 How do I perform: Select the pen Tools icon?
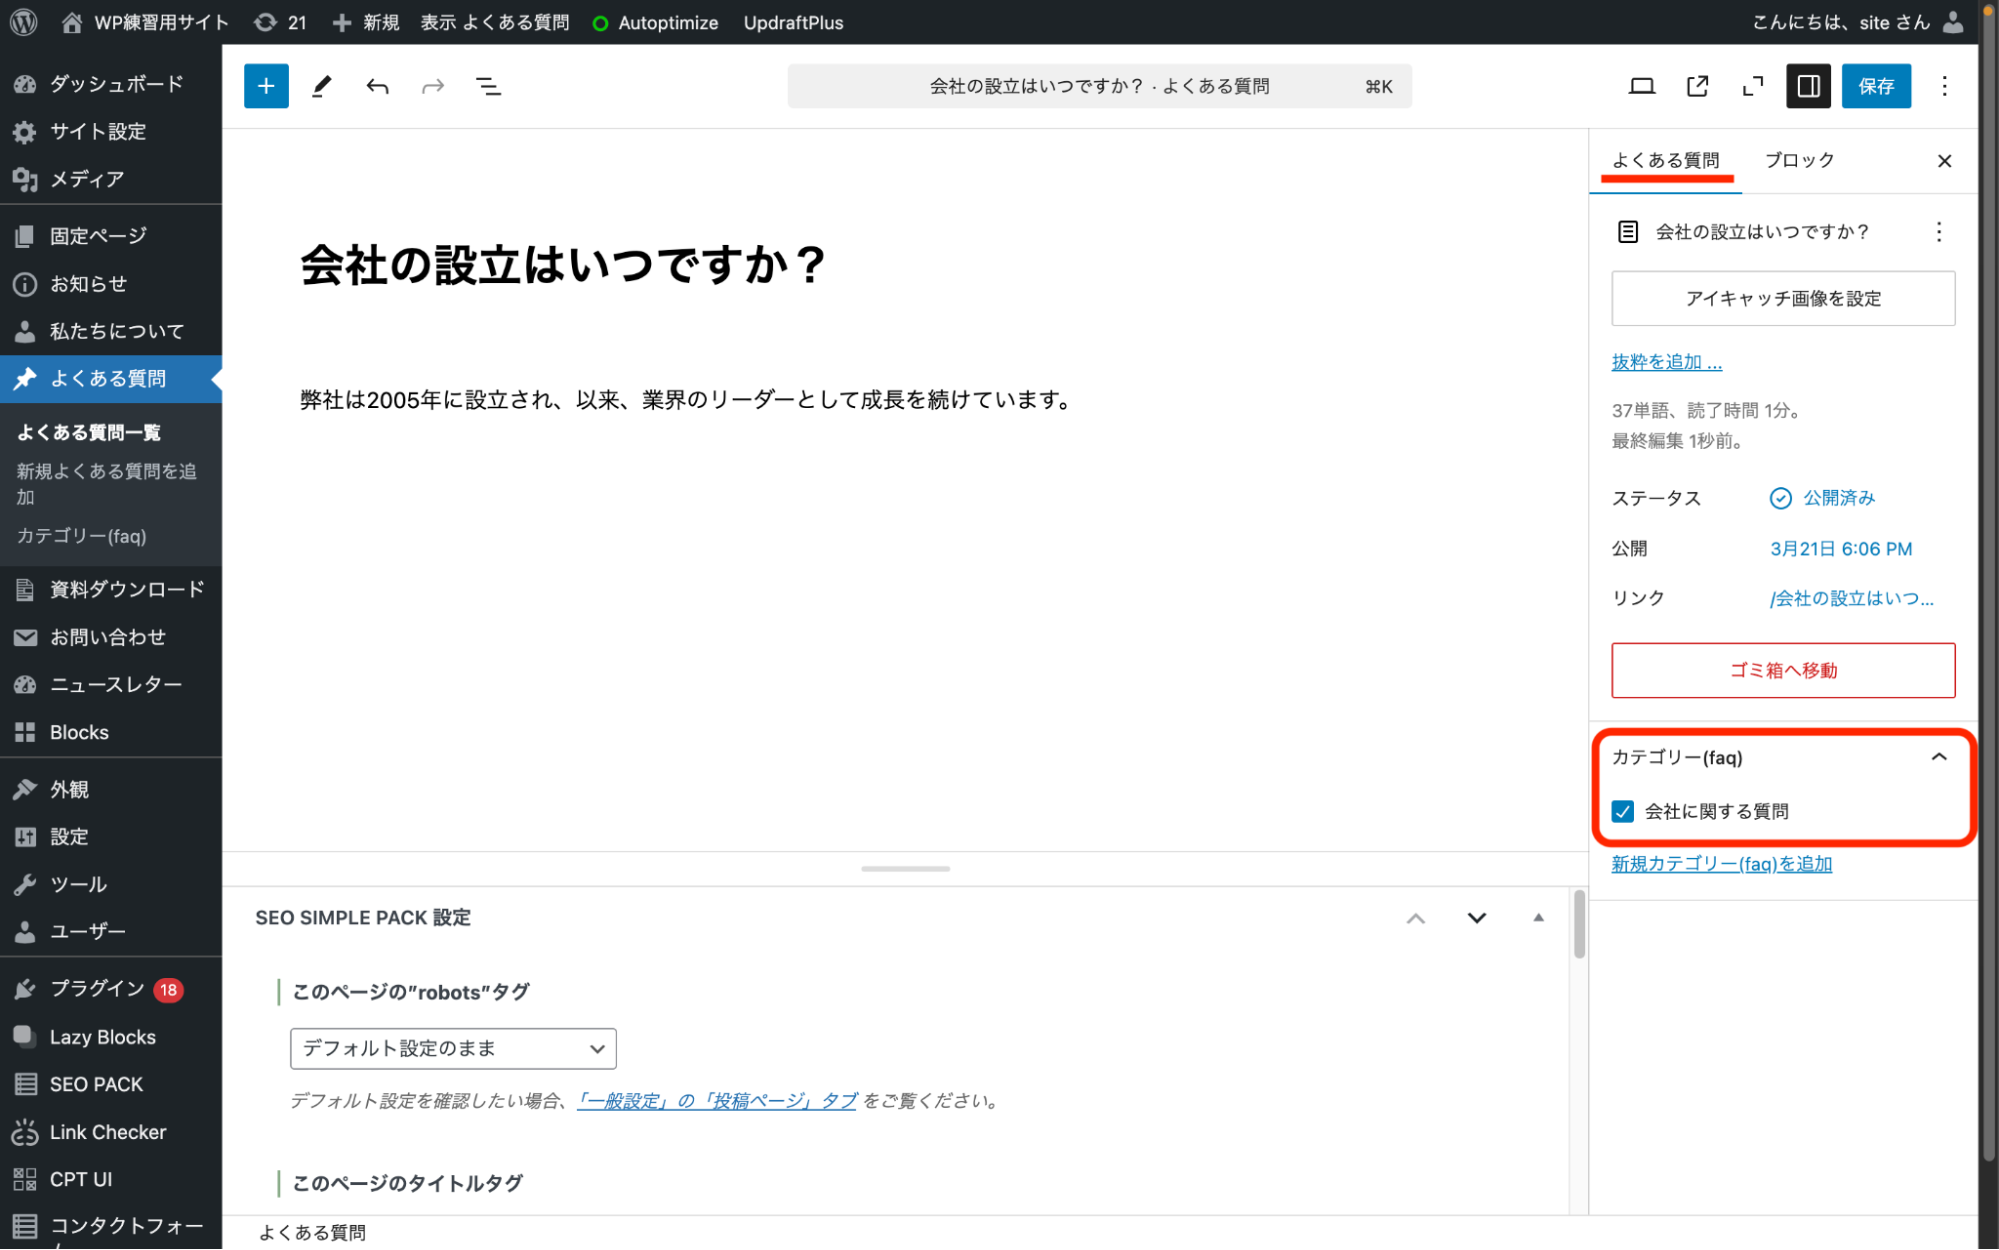tap(321, 86)
